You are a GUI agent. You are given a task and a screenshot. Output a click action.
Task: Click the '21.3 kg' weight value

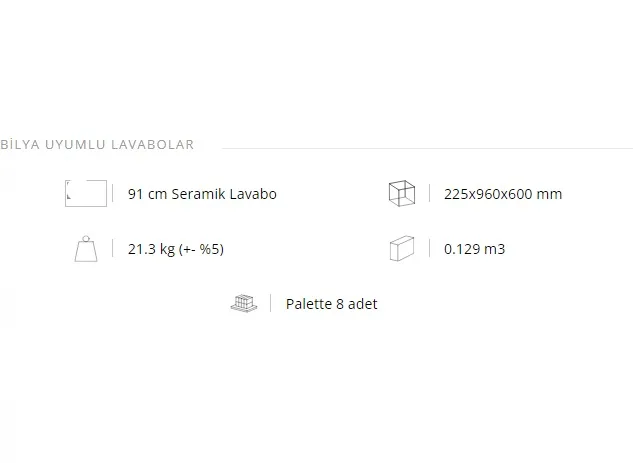point(151,249)
